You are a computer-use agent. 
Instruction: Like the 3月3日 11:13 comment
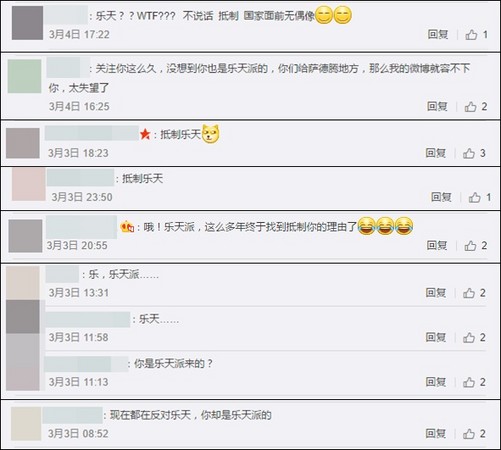(x=469, y=382)
